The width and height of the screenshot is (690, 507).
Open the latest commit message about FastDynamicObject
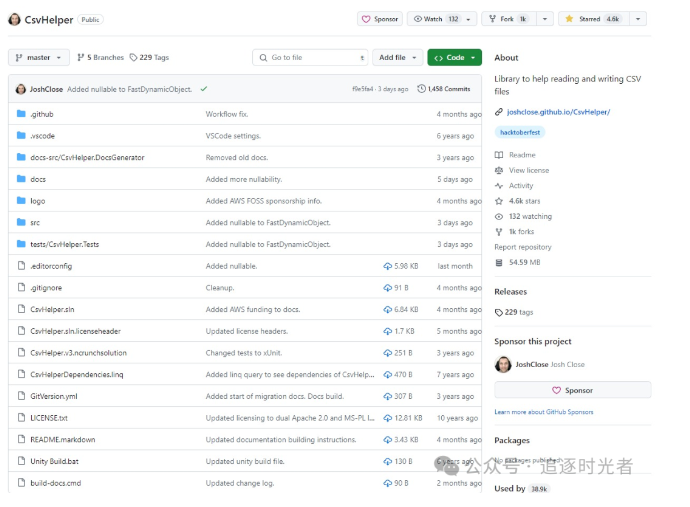tap(129, 89)
